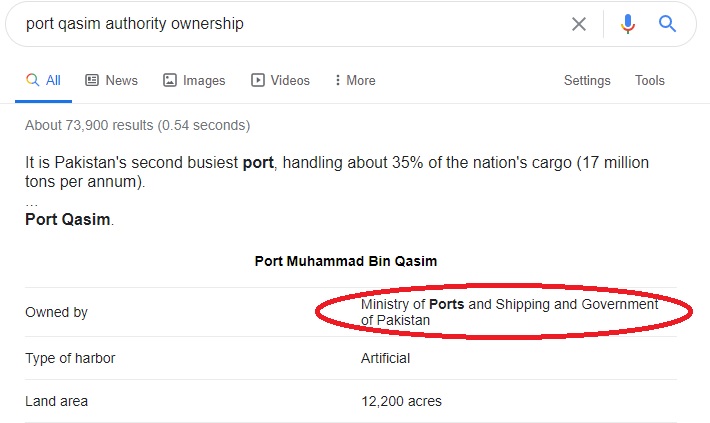Select the 12,200 acres land area value

(401, 401)
